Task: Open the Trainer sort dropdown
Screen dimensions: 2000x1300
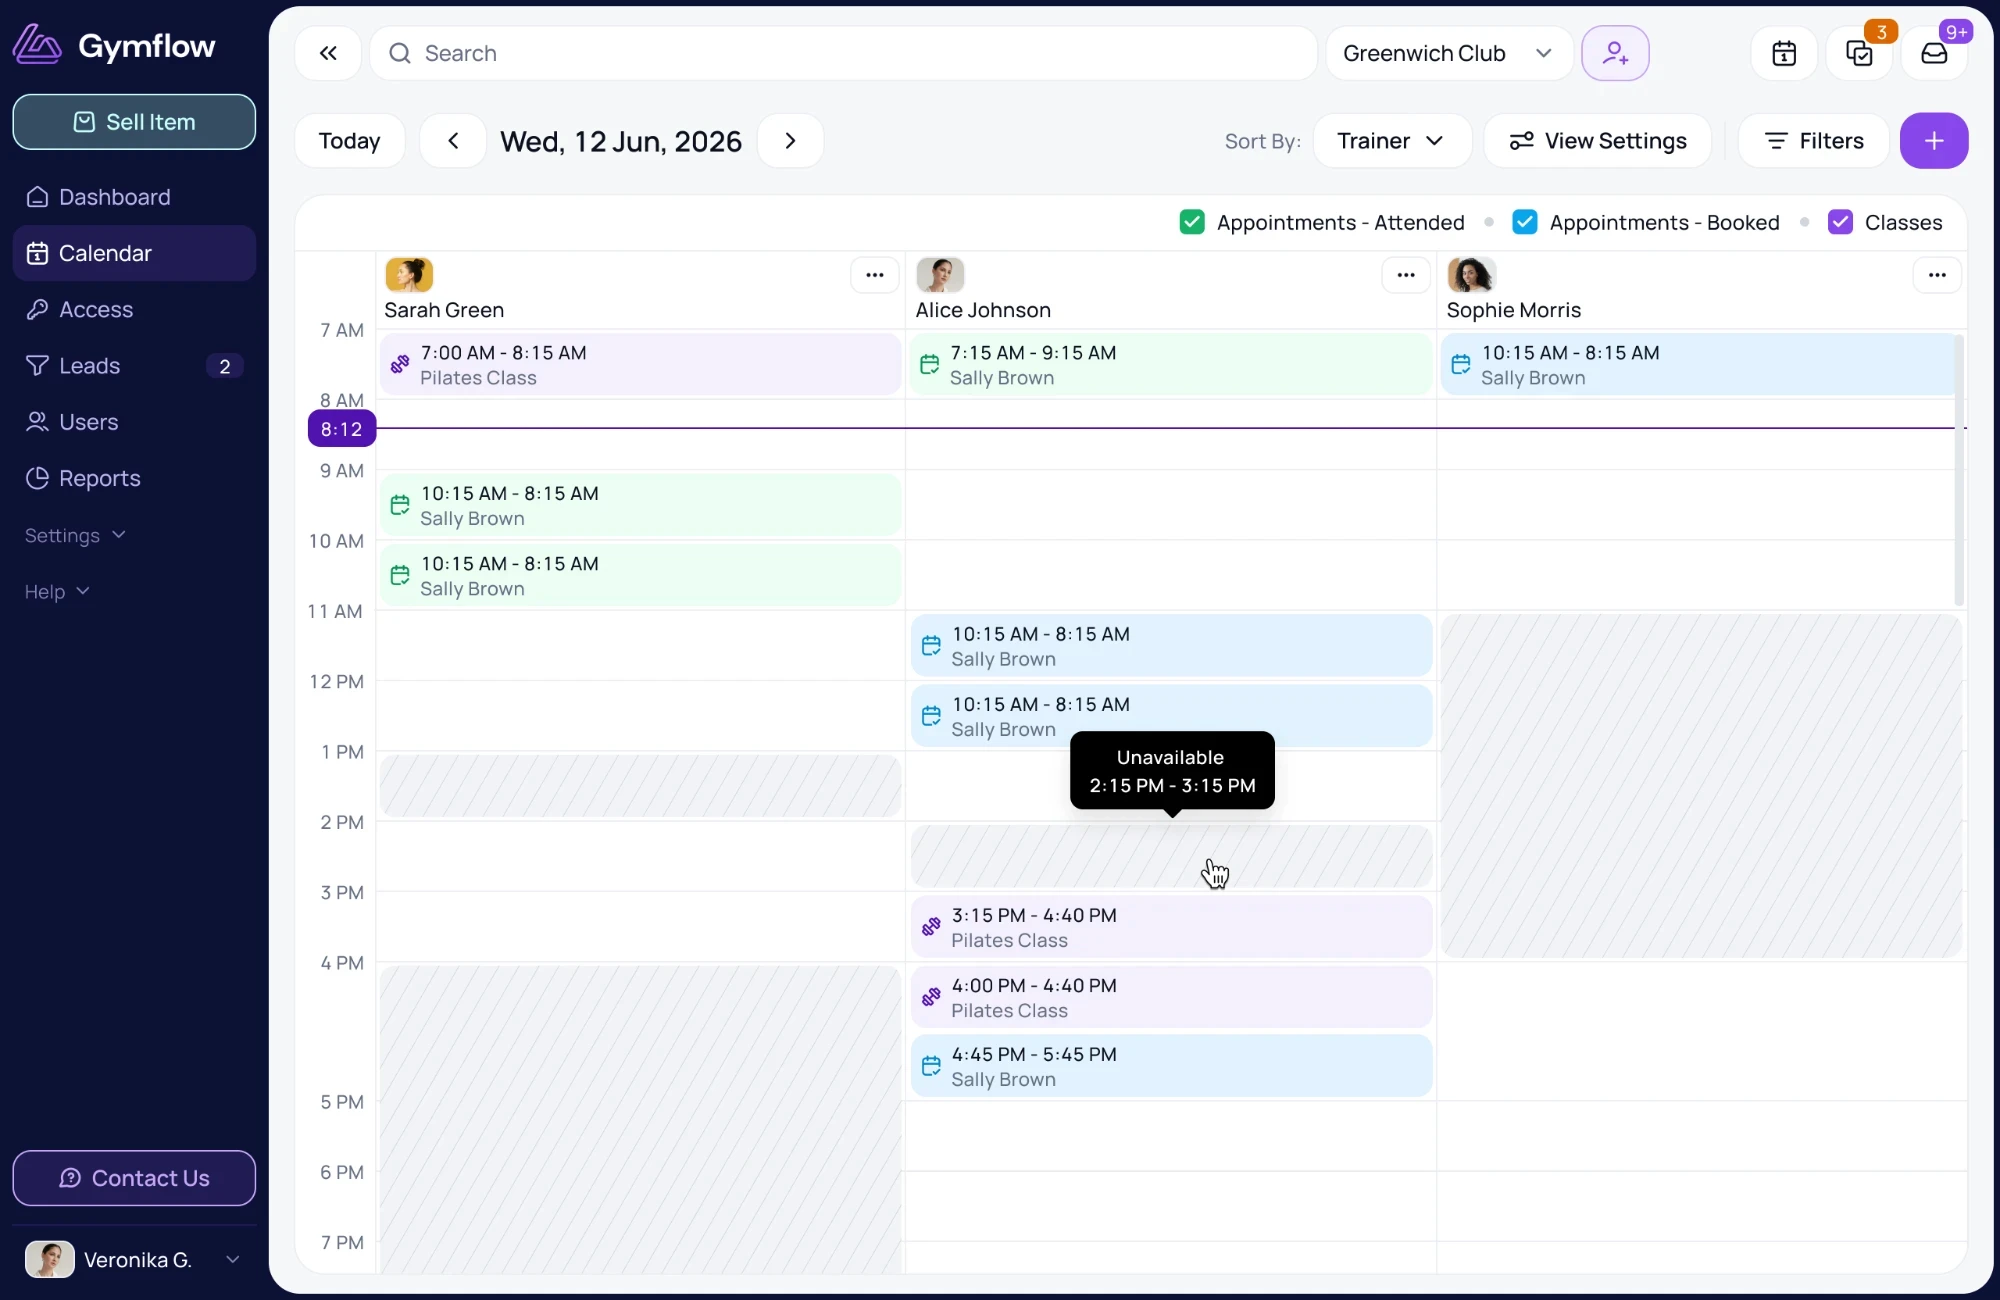Action: pyautogui.click(x=1392, y=141)
